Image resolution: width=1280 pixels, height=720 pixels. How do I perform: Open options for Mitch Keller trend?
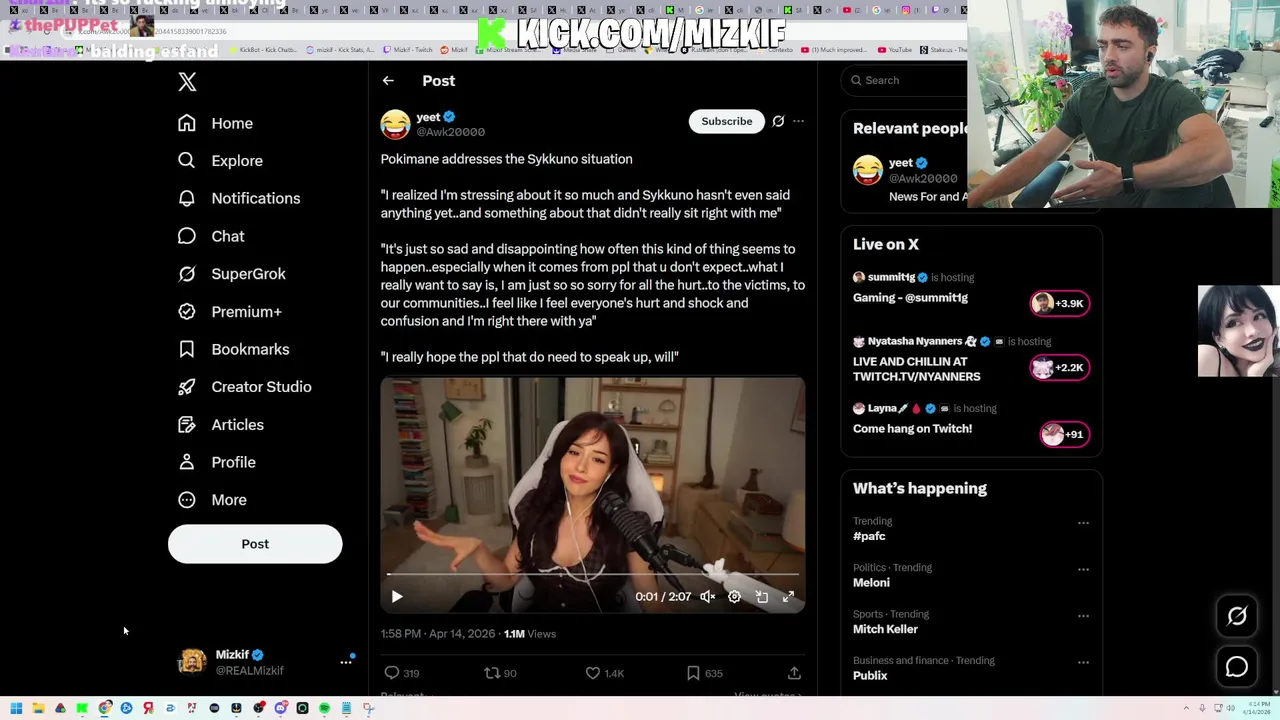point(1083,616)
